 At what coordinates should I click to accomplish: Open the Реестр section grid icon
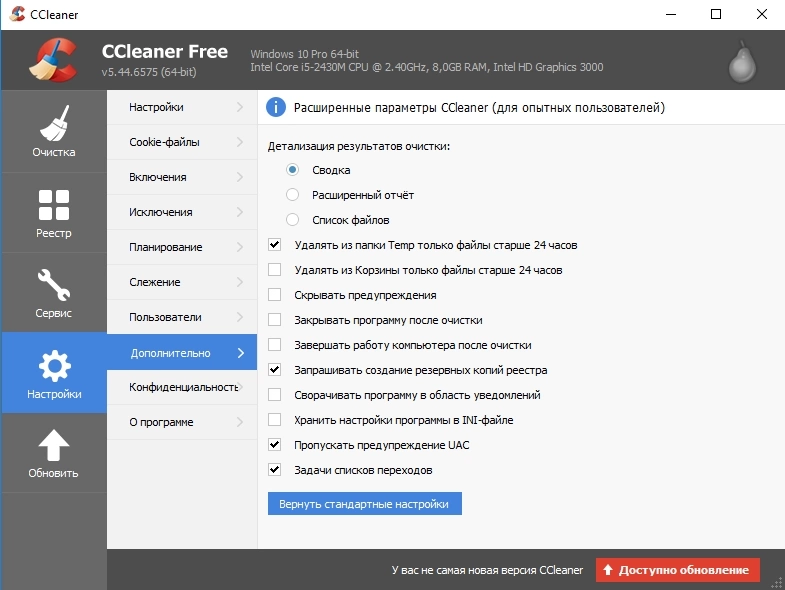pos(53,204)
